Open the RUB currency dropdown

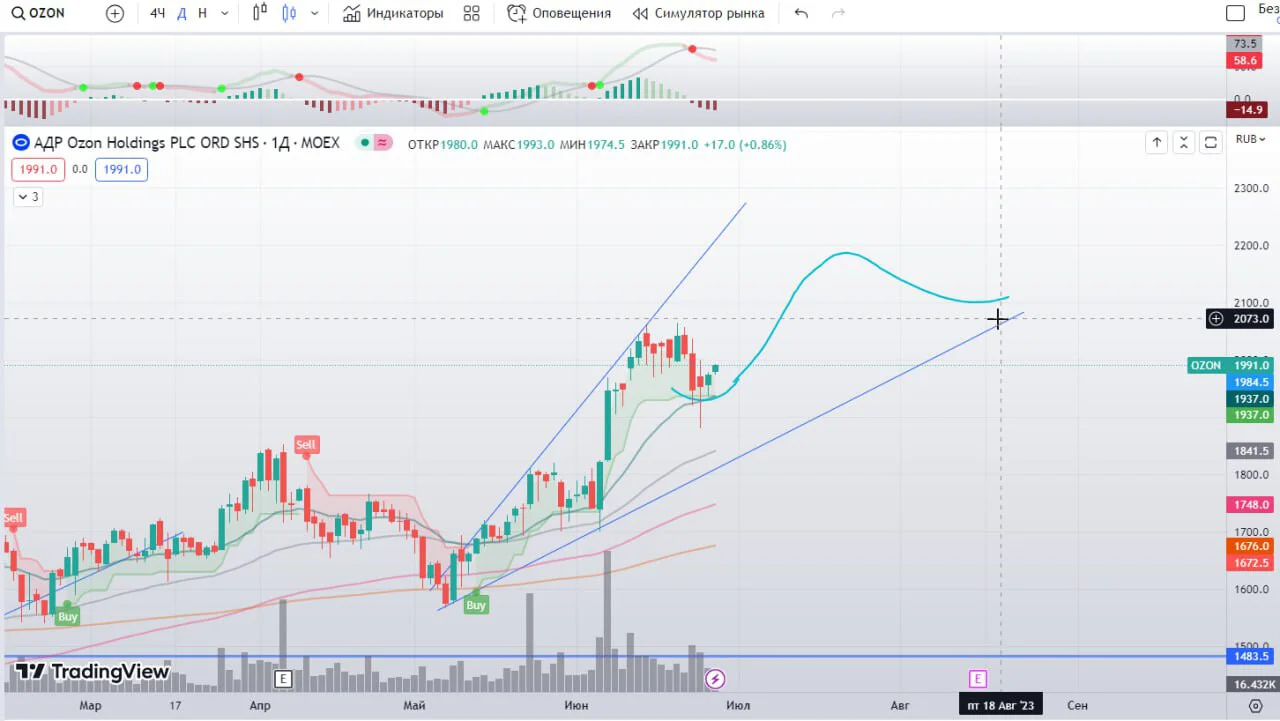[1251, 140]
